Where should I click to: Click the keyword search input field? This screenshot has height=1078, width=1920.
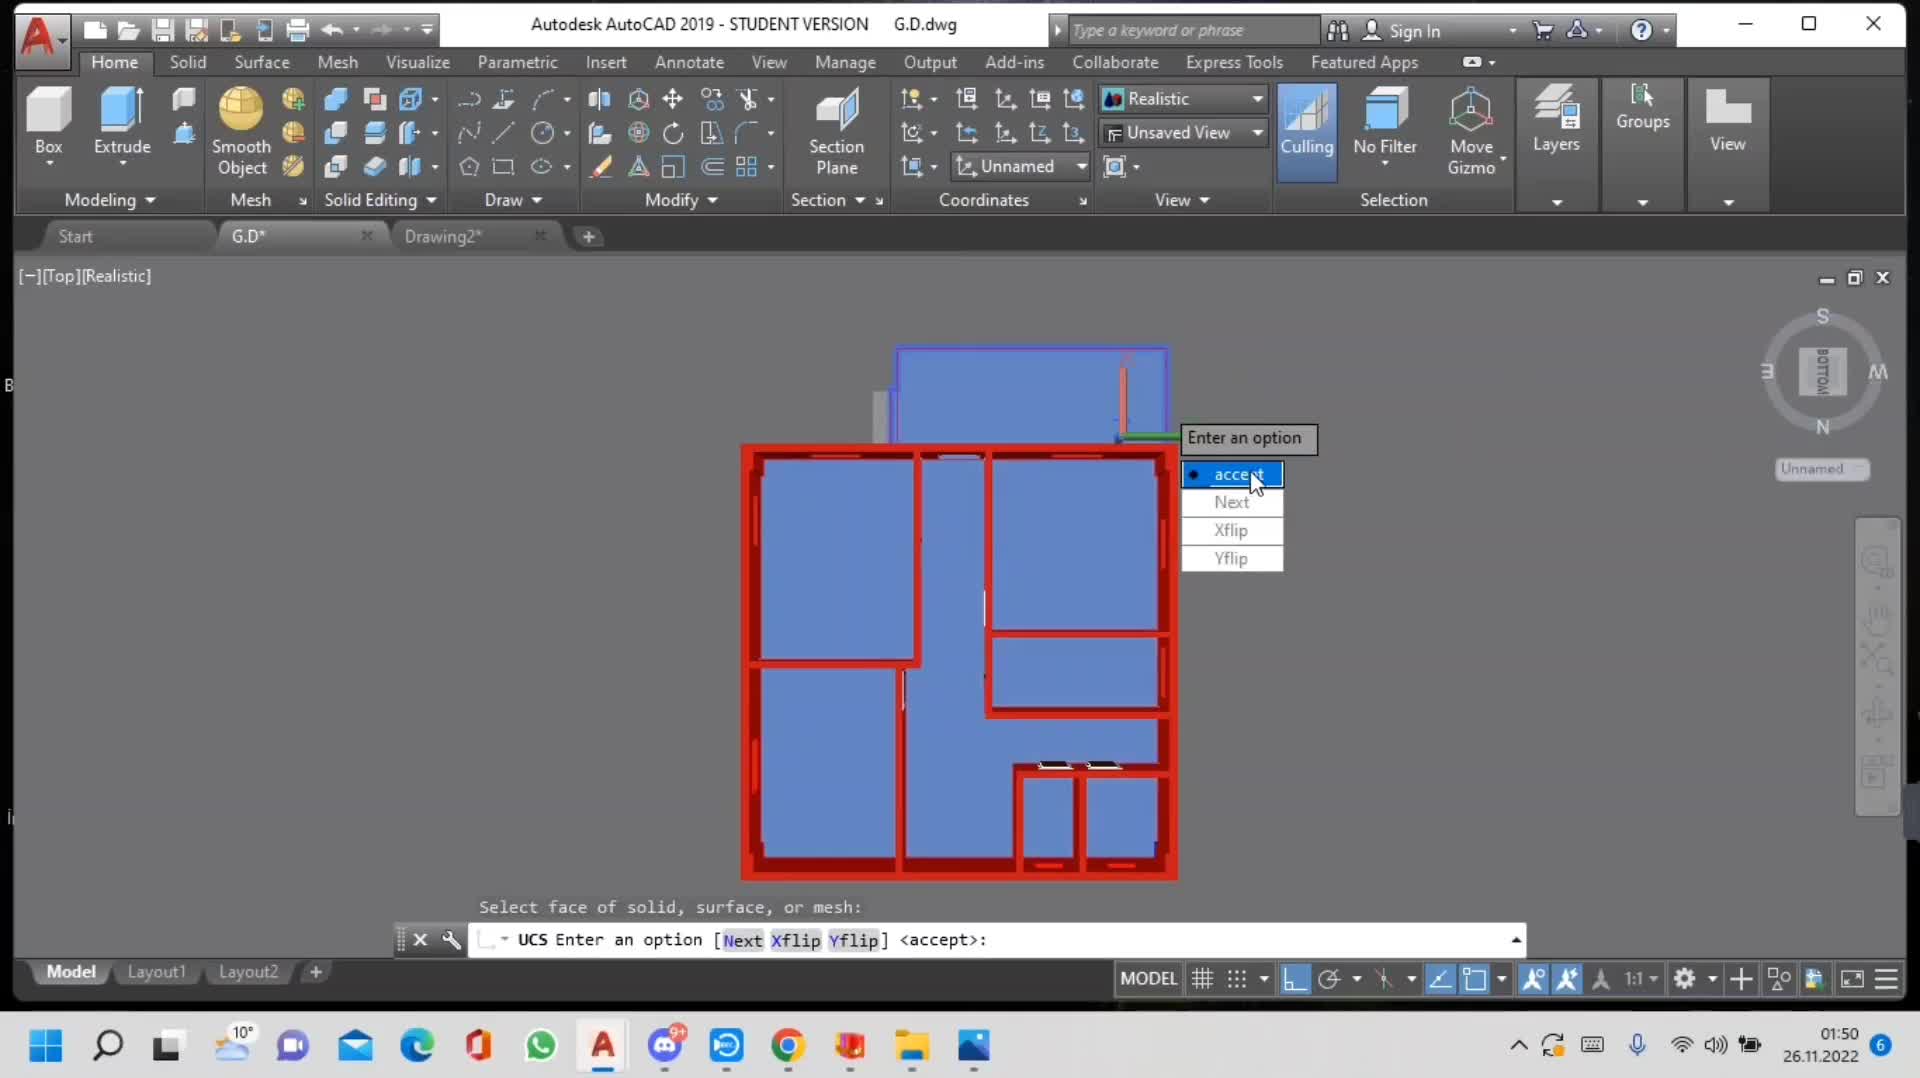(x=1190, y=31)
